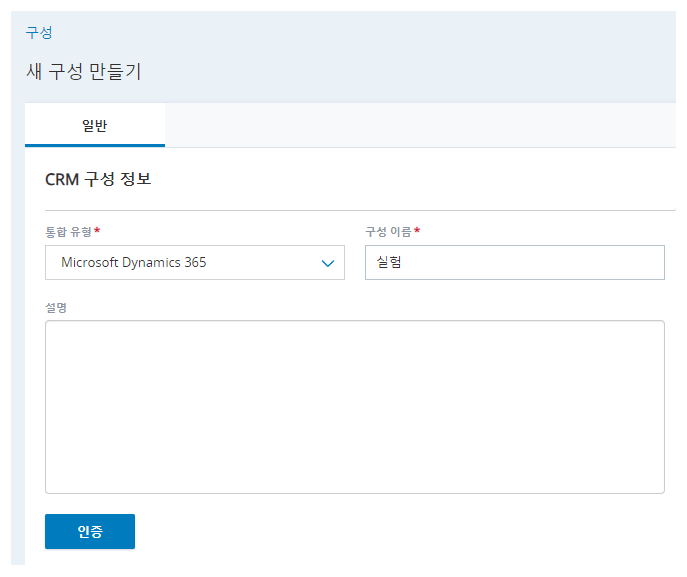Screen dimensions: 687x577
Task: Open the 통합 유형 dropdown showing Microsoft Dynamics 365
Action: pyautogui.click(x=195, y=262)
